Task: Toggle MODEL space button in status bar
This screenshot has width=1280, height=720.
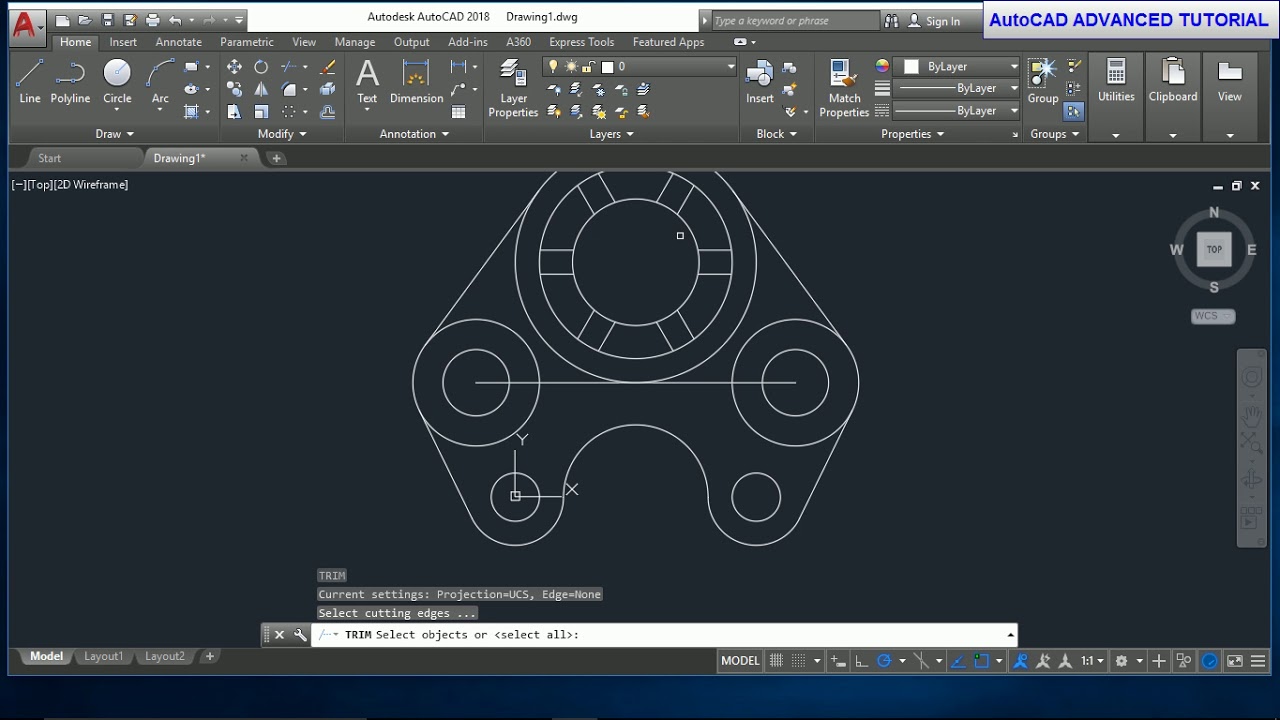Action: [740, 661]
